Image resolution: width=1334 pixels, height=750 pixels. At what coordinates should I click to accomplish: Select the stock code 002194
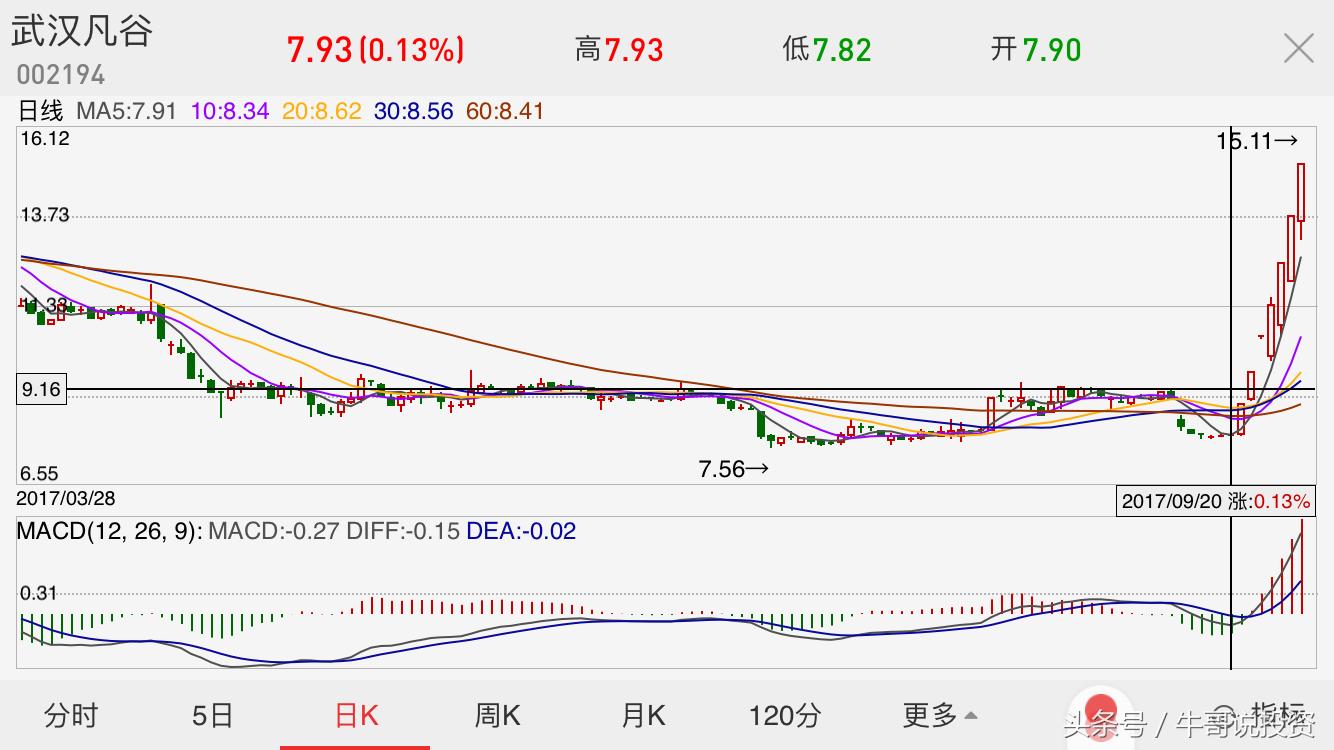pos(60,75)
